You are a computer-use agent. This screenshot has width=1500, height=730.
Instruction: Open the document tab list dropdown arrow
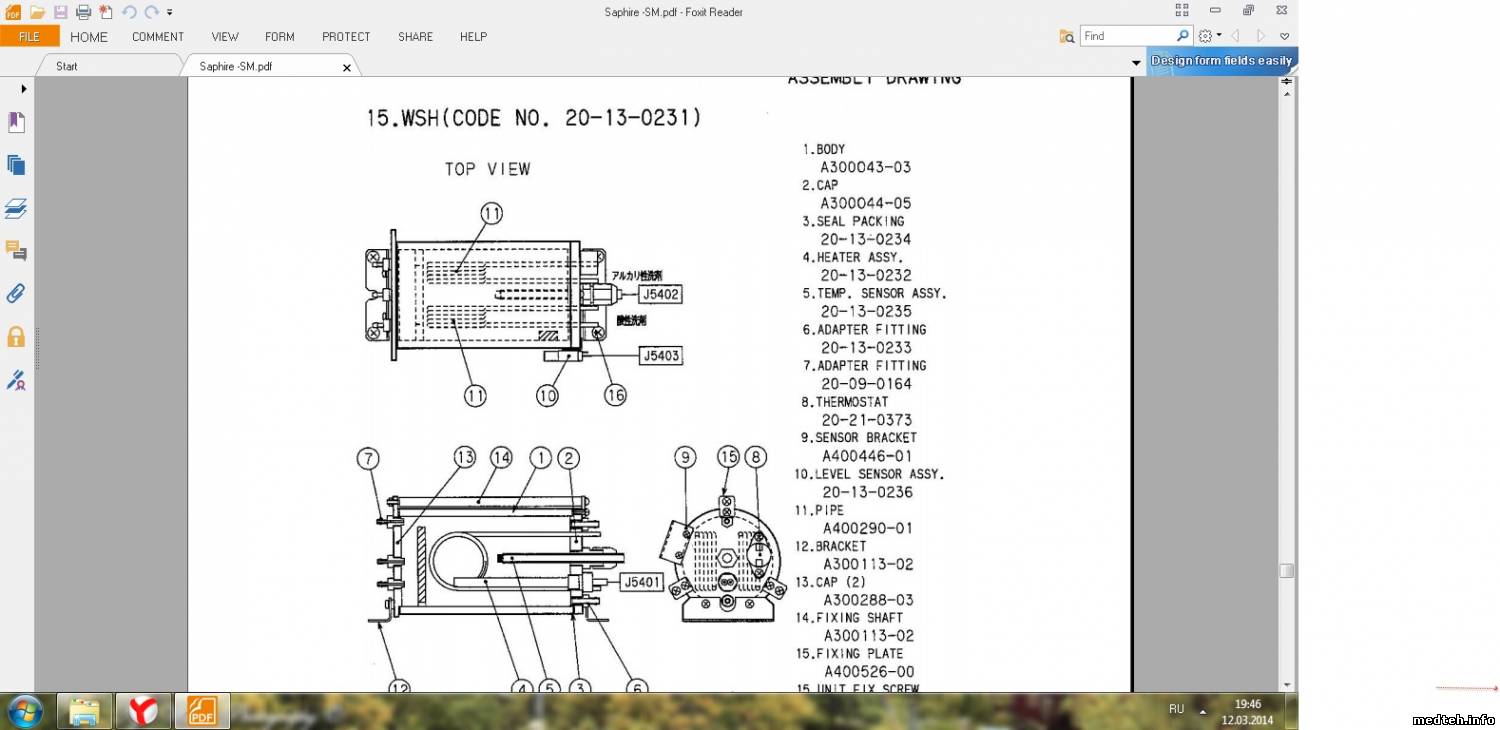pos(1136,63)
